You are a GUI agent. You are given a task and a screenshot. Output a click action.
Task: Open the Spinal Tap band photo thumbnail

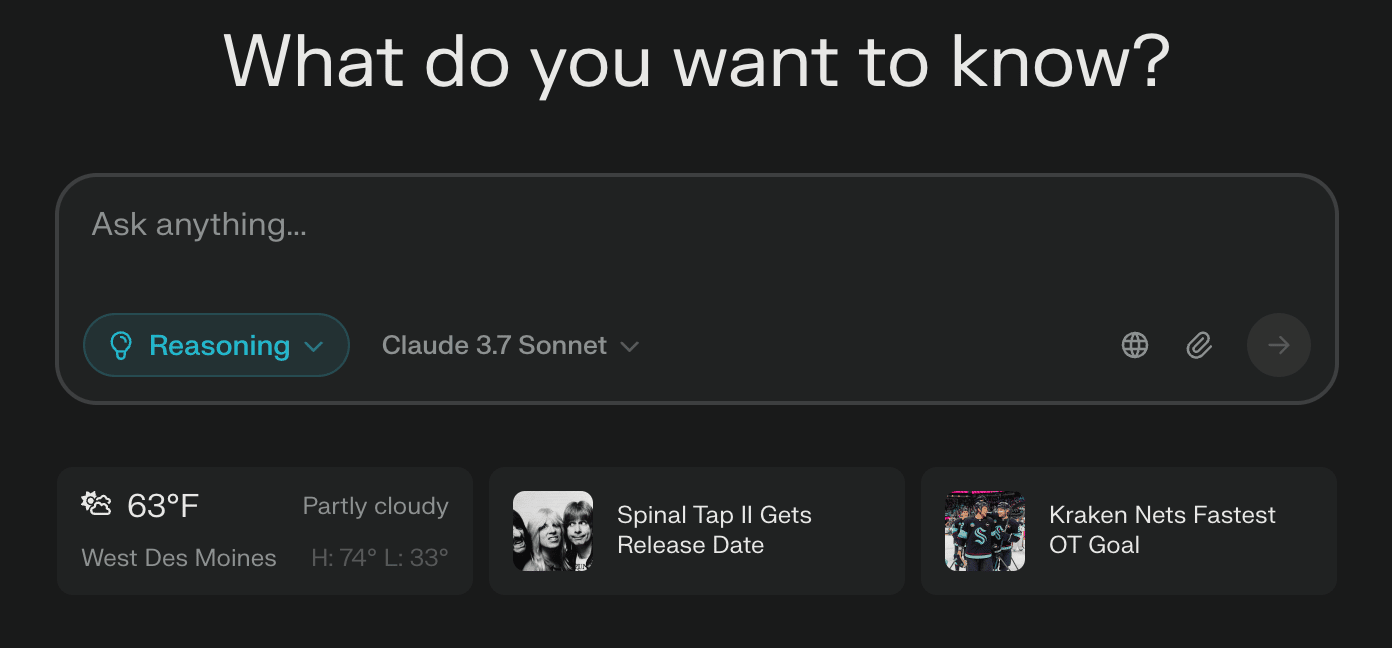pos(553,531)
